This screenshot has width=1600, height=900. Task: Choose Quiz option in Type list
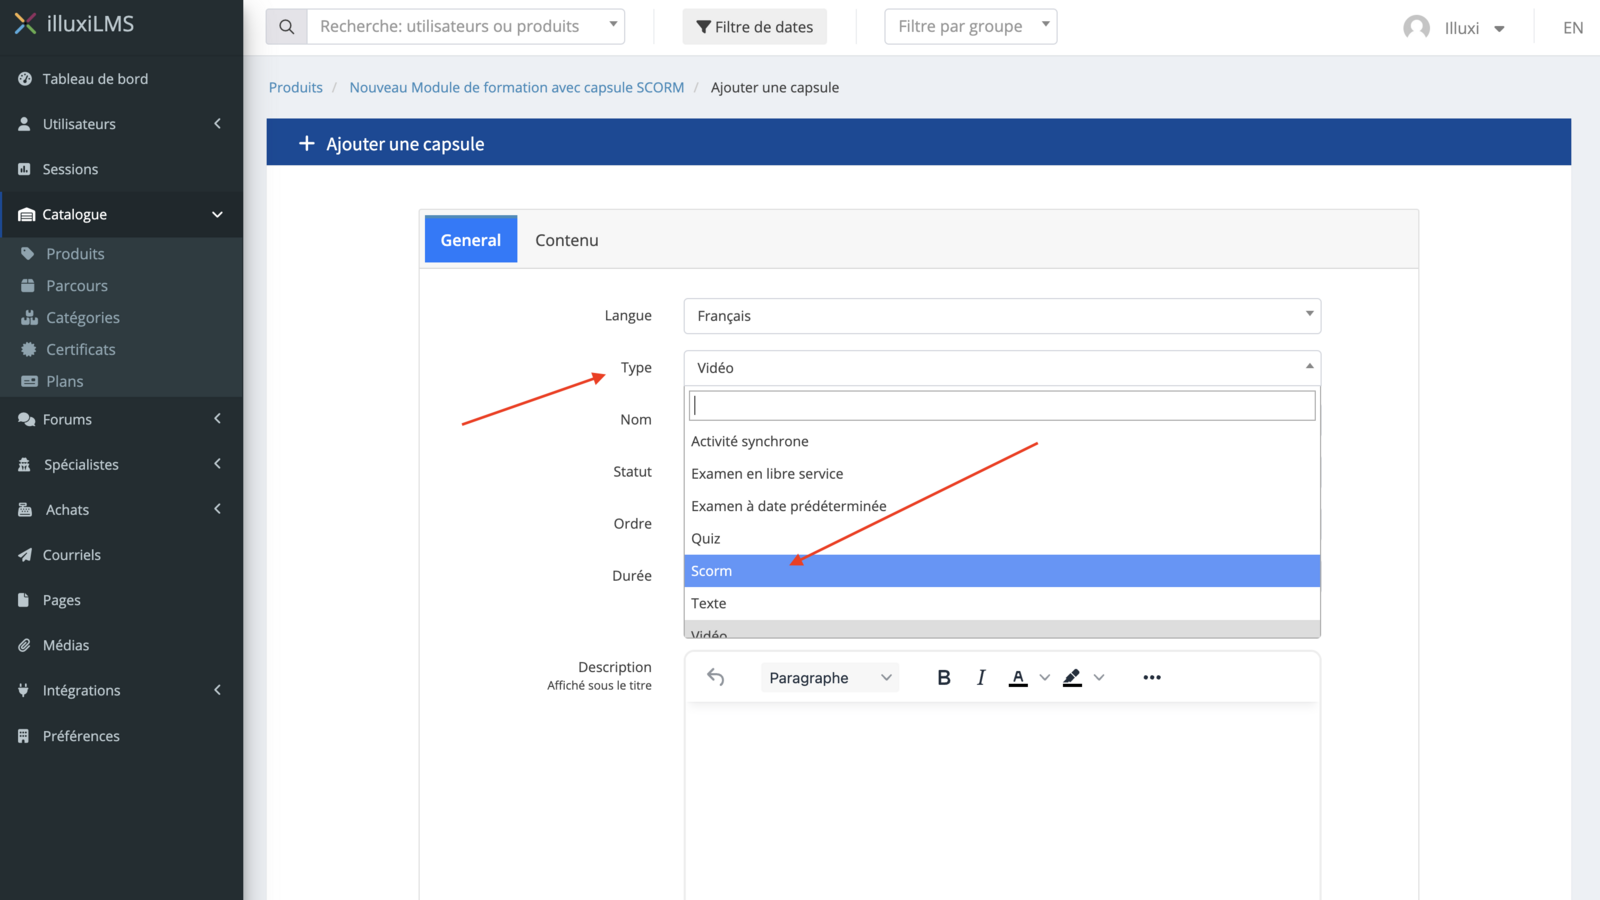(1002, 538)
